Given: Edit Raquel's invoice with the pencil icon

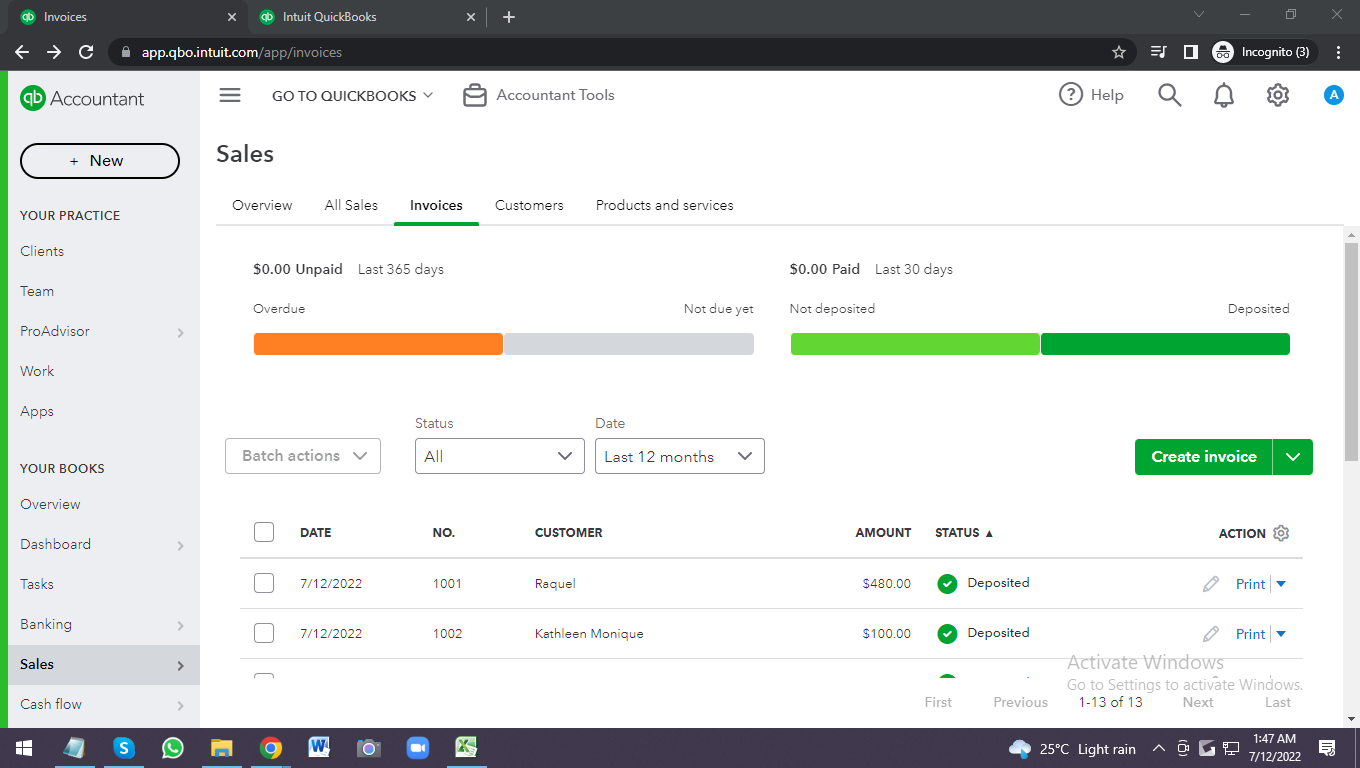Looking at the screenshot, I should 1211,584.
